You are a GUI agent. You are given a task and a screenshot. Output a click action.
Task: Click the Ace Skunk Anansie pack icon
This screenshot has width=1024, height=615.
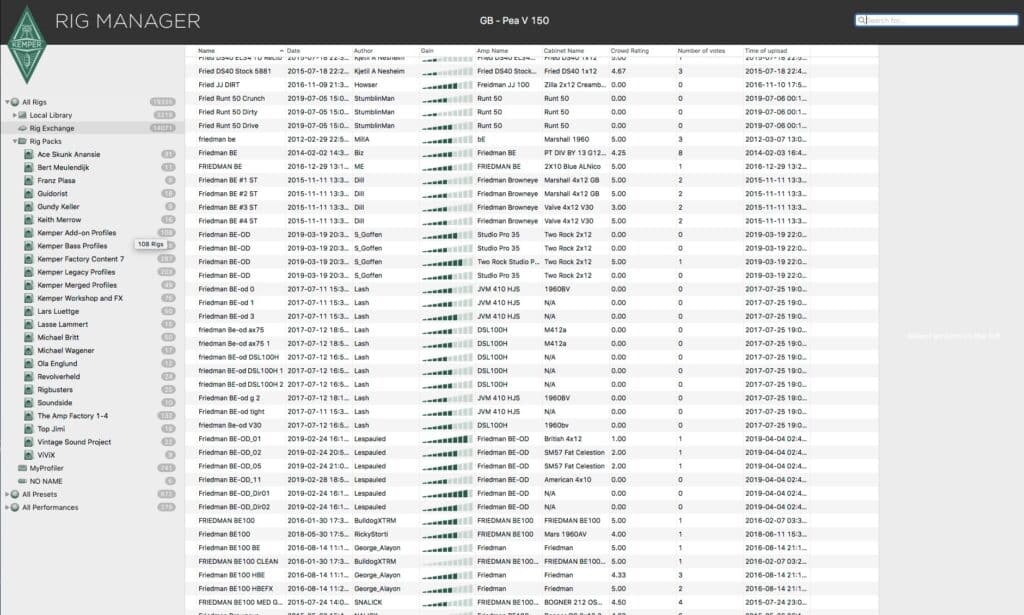[x=29, y=154]
